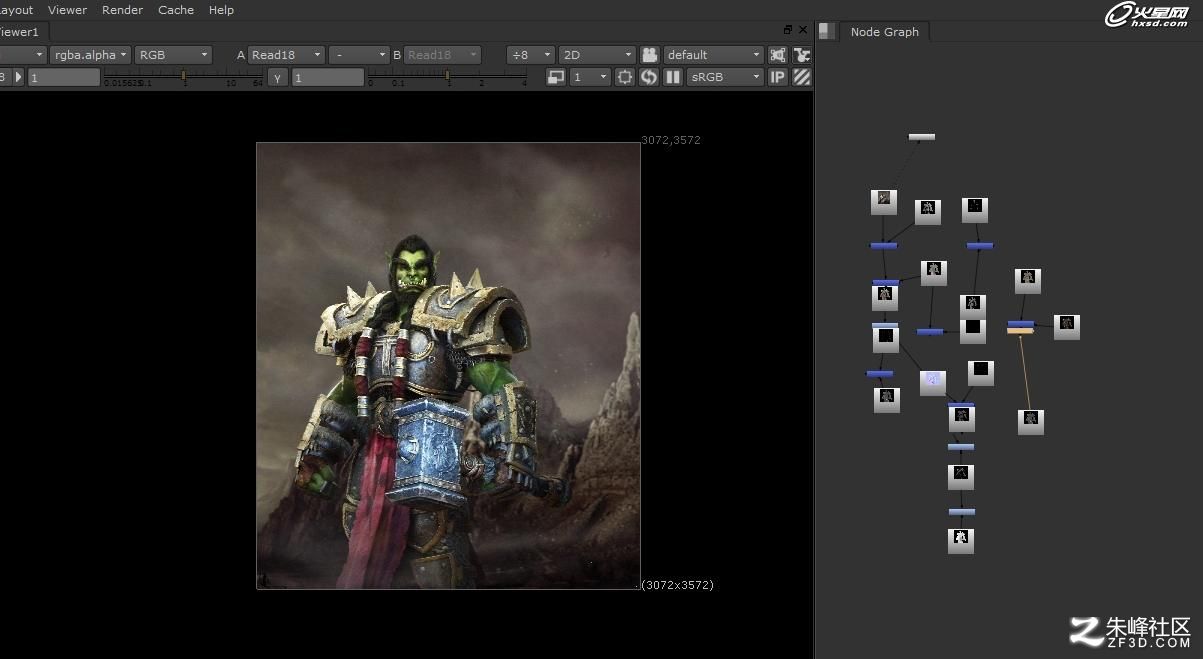Select the topmost gray dot node

tap(921, 137)
